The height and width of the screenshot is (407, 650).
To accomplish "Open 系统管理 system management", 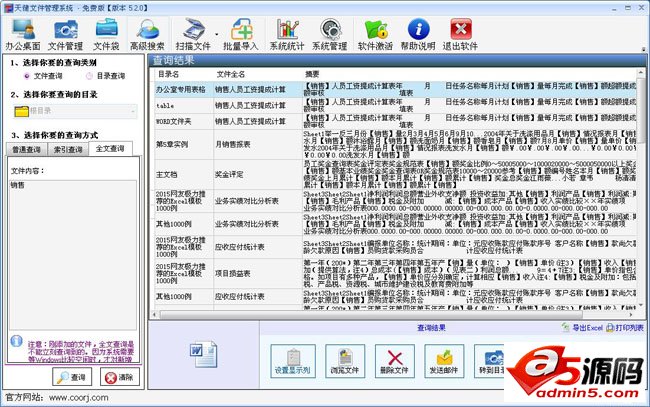I will (x=330, y=35).
